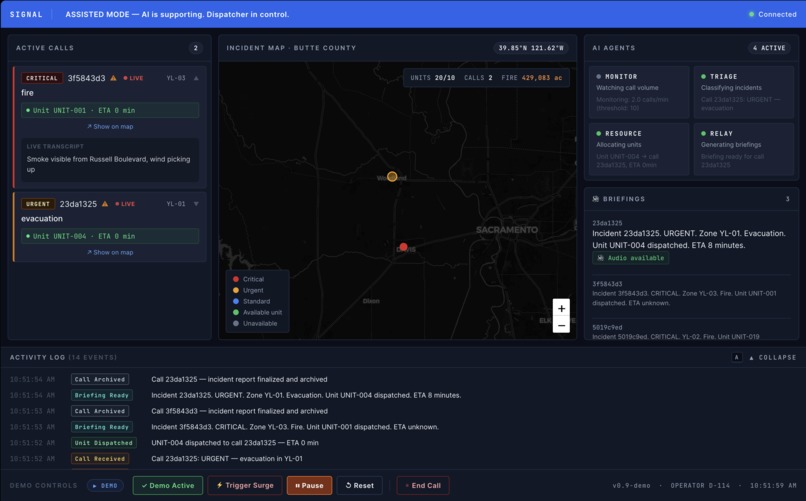Click the End Call button

click(423, 486)
